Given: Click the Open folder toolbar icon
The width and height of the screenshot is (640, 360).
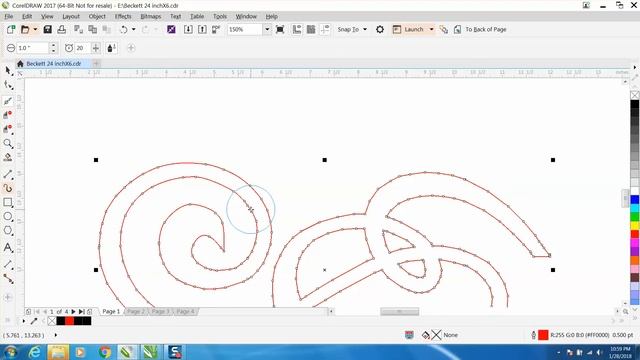Looking at the screenshot, I should (x=25, y=29).
